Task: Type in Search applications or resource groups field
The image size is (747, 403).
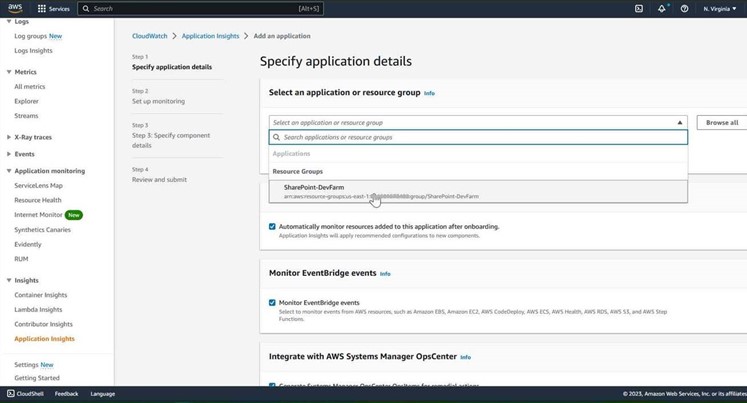Action: click(478, 137)
